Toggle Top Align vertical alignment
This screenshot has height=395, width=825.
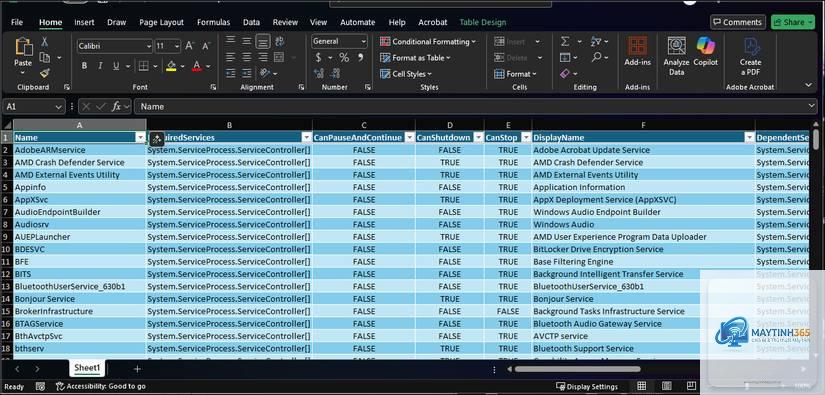[x=230, y=41]
